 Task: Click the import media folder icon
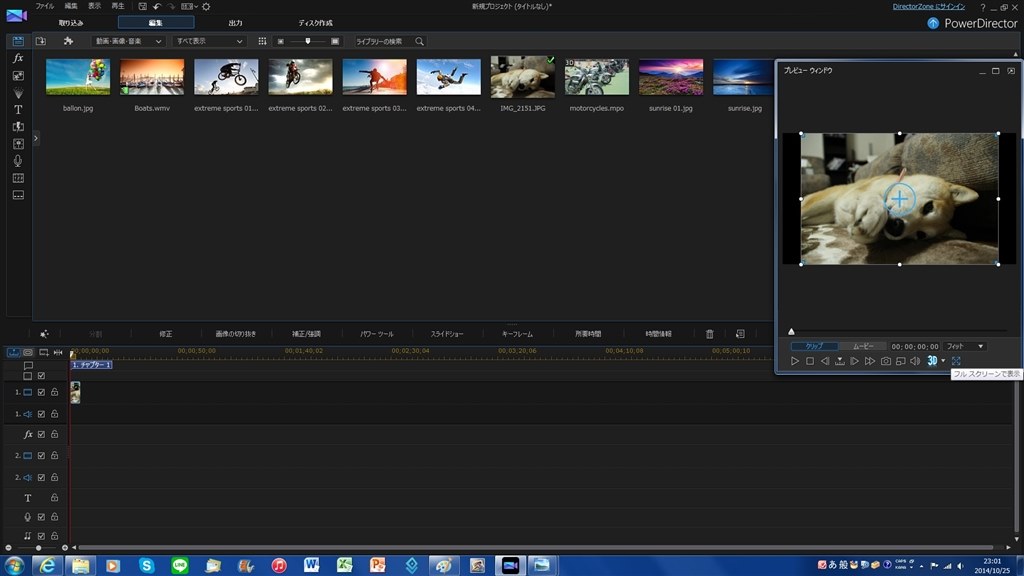coord(40,41)
